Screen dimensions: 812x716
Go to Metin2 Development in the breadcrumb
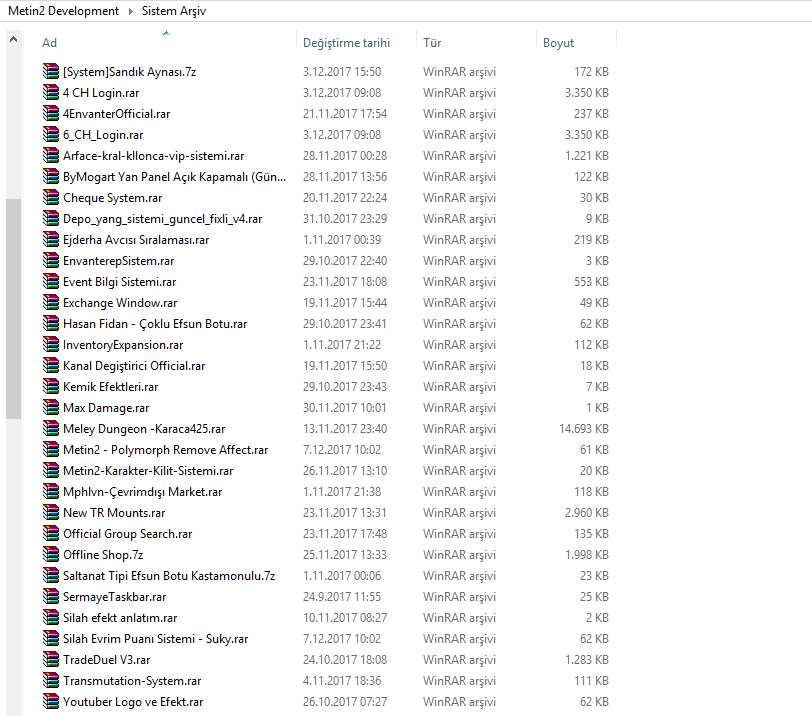point(63,11)
